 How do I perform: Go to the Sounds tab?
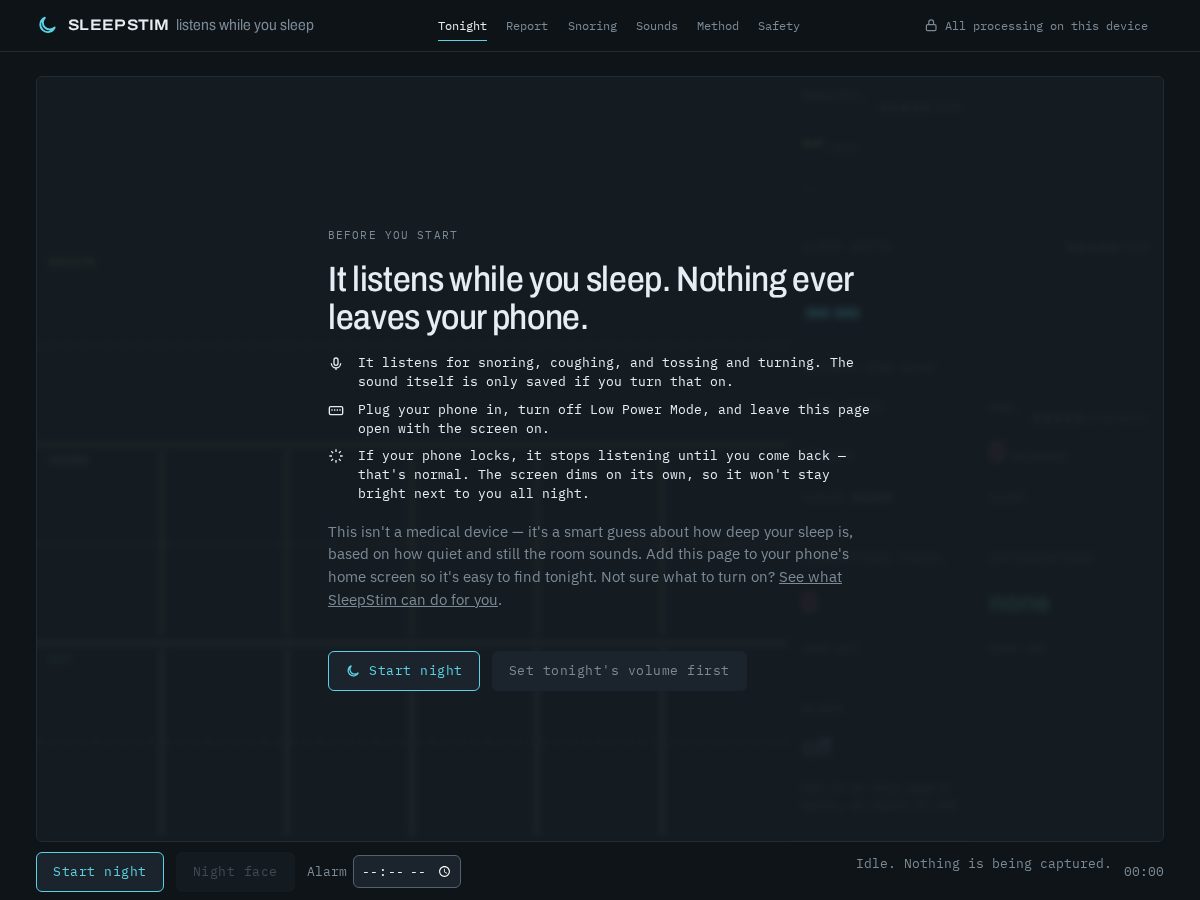point(657,26)
